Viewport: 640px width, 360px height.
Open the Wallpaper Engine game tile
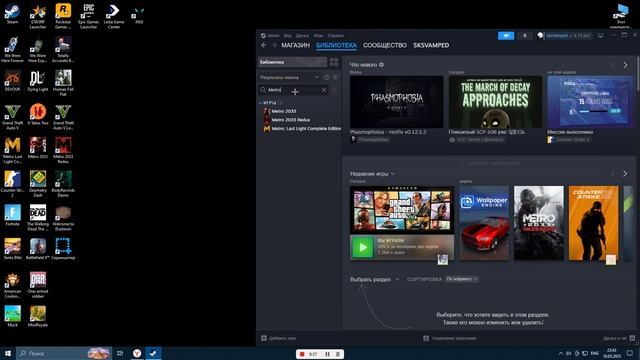tap(484, 223)
